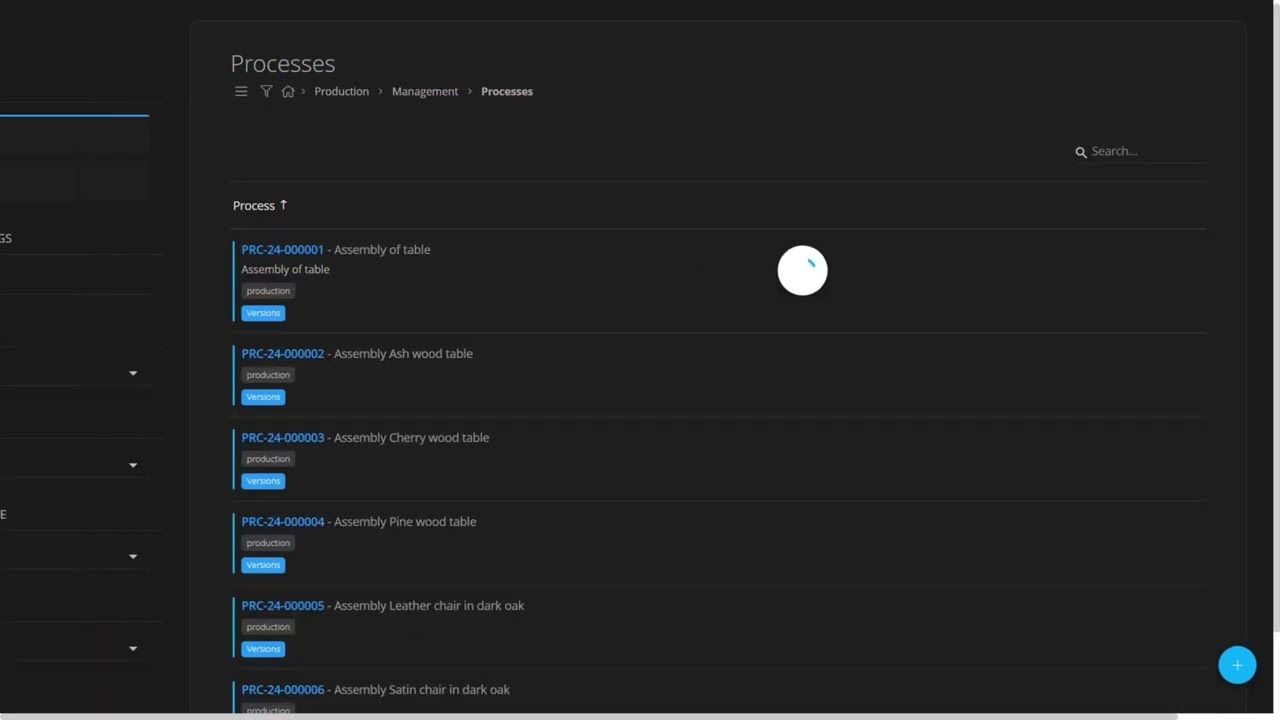Click Versions badge for Pine wood table
This screenshot has width=1280, height=720.
(x=263, y=565)
